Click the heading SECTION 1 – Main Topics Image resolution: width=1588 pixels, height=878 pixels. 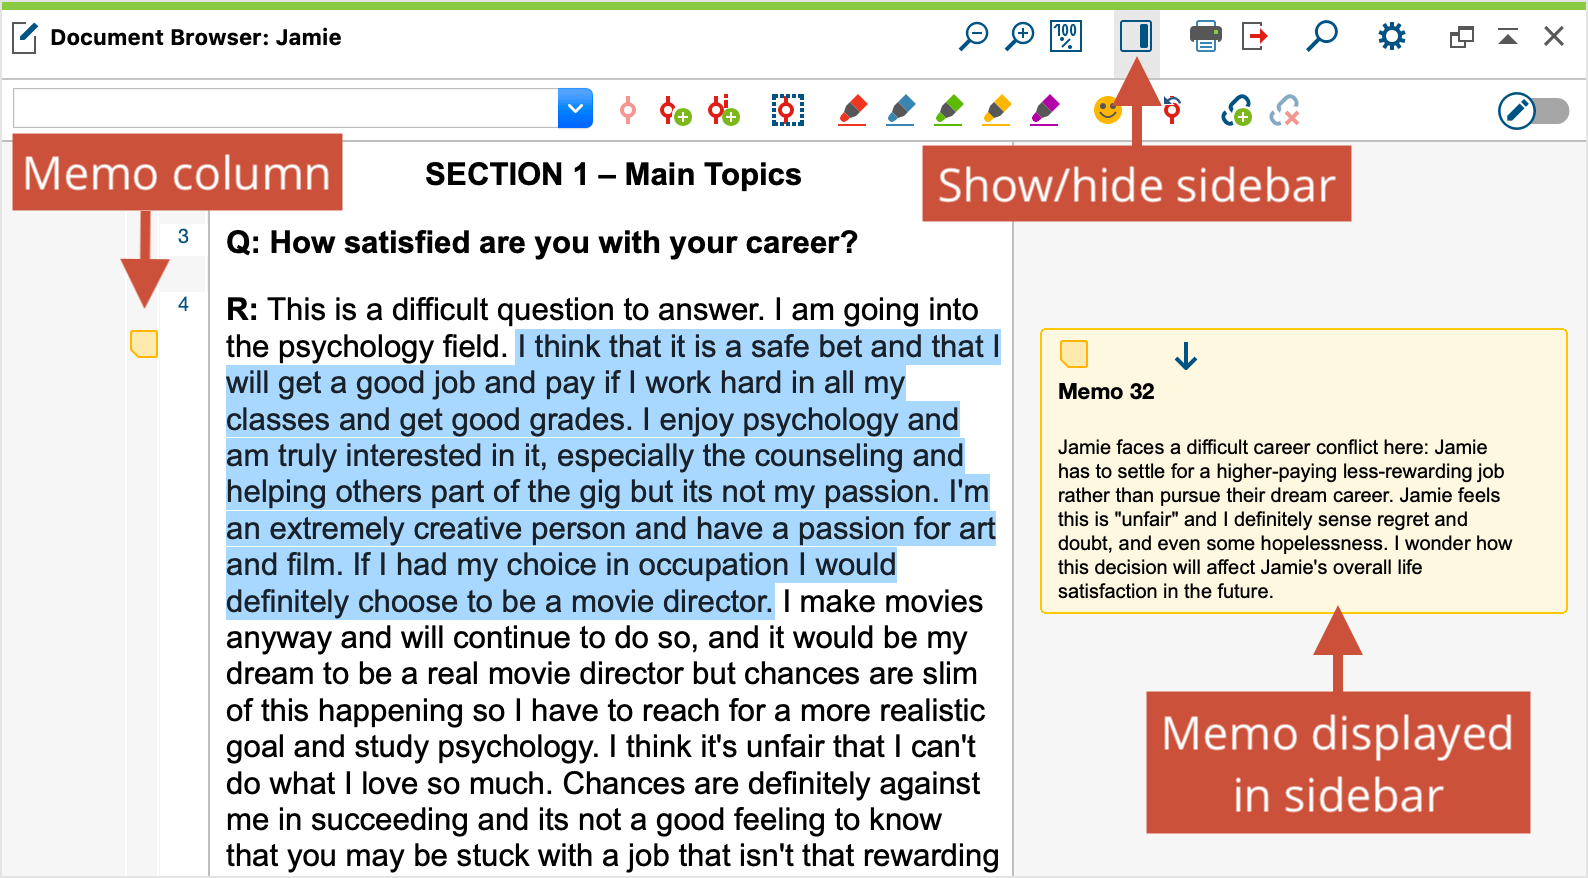(613, 175)
